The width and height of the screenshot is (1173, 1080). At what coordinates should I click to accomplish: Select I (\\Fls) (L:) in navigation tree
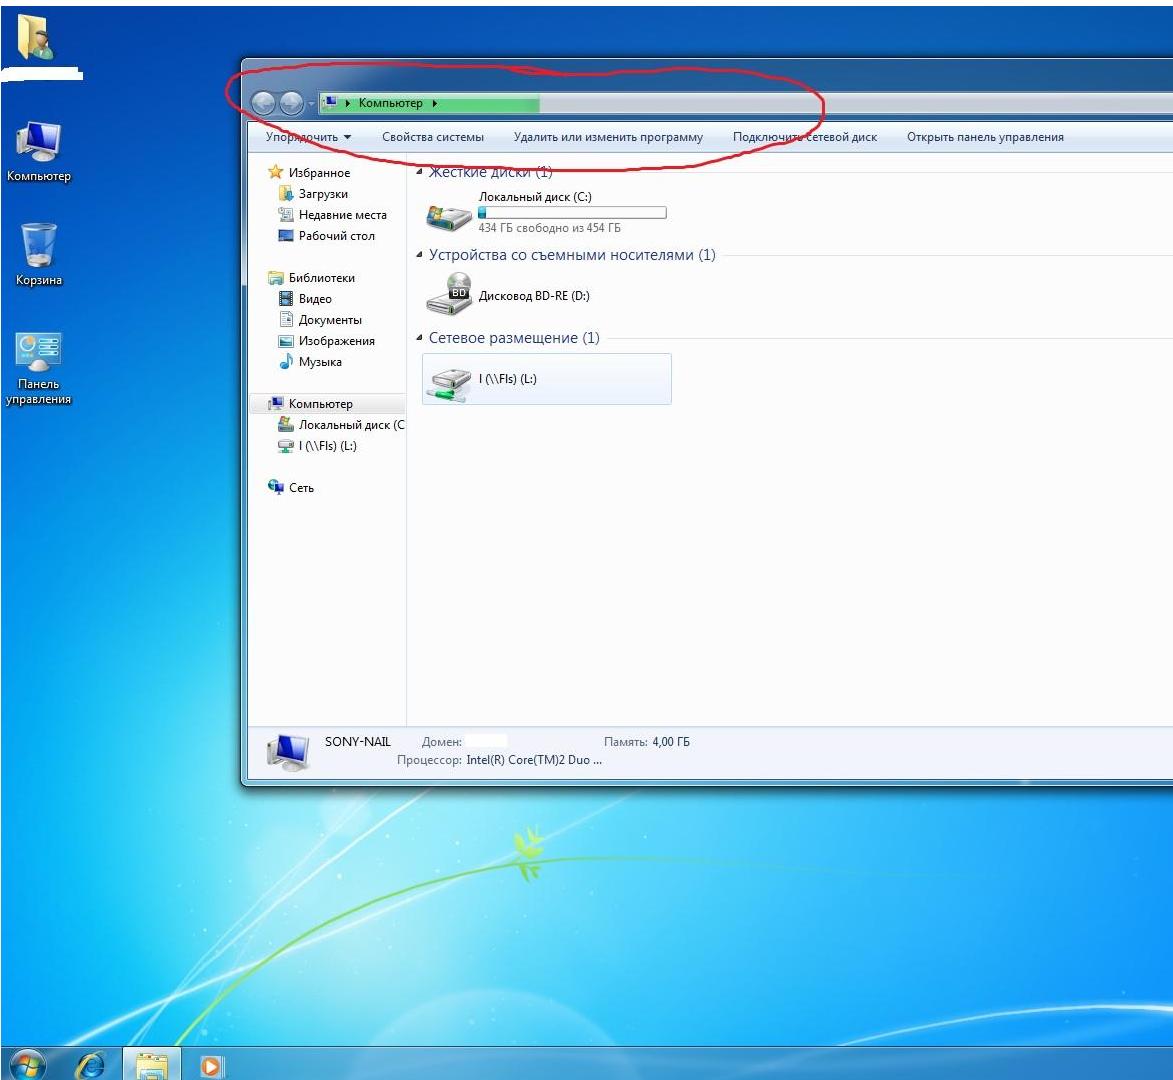(x=328, y=446)
